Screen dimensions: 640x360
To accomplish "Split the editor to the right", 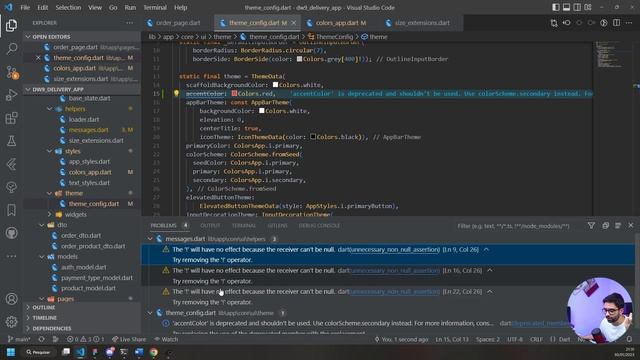I will click(616, 23).
